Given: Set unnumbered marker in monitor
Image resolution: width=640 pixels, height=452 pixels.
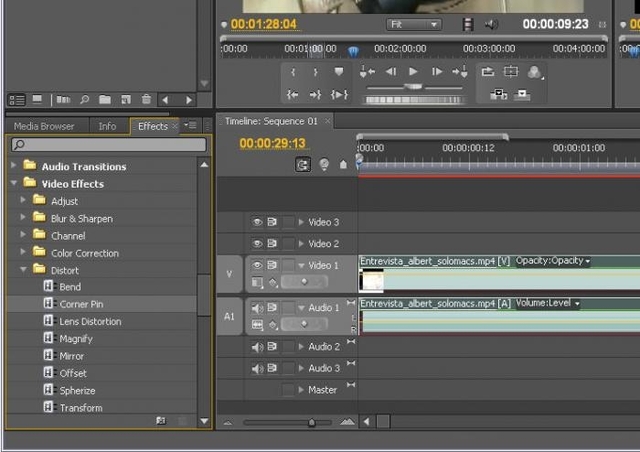Looking at the screenshot, I should 339,72.
